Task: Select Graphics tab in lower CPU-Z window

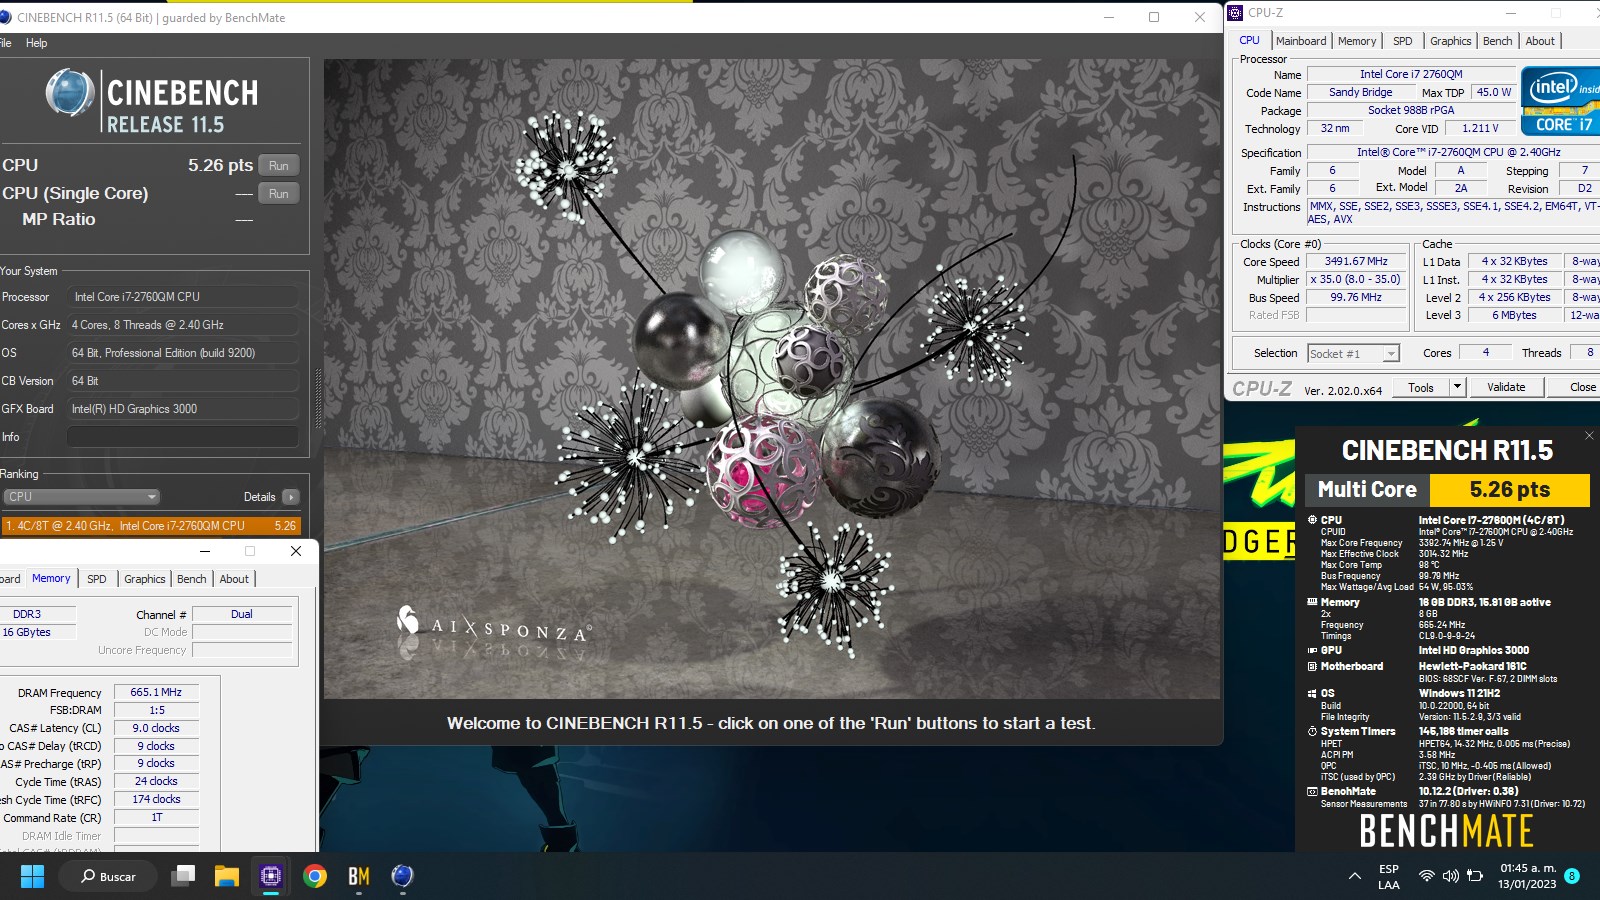Action: (x=145, y=579)
